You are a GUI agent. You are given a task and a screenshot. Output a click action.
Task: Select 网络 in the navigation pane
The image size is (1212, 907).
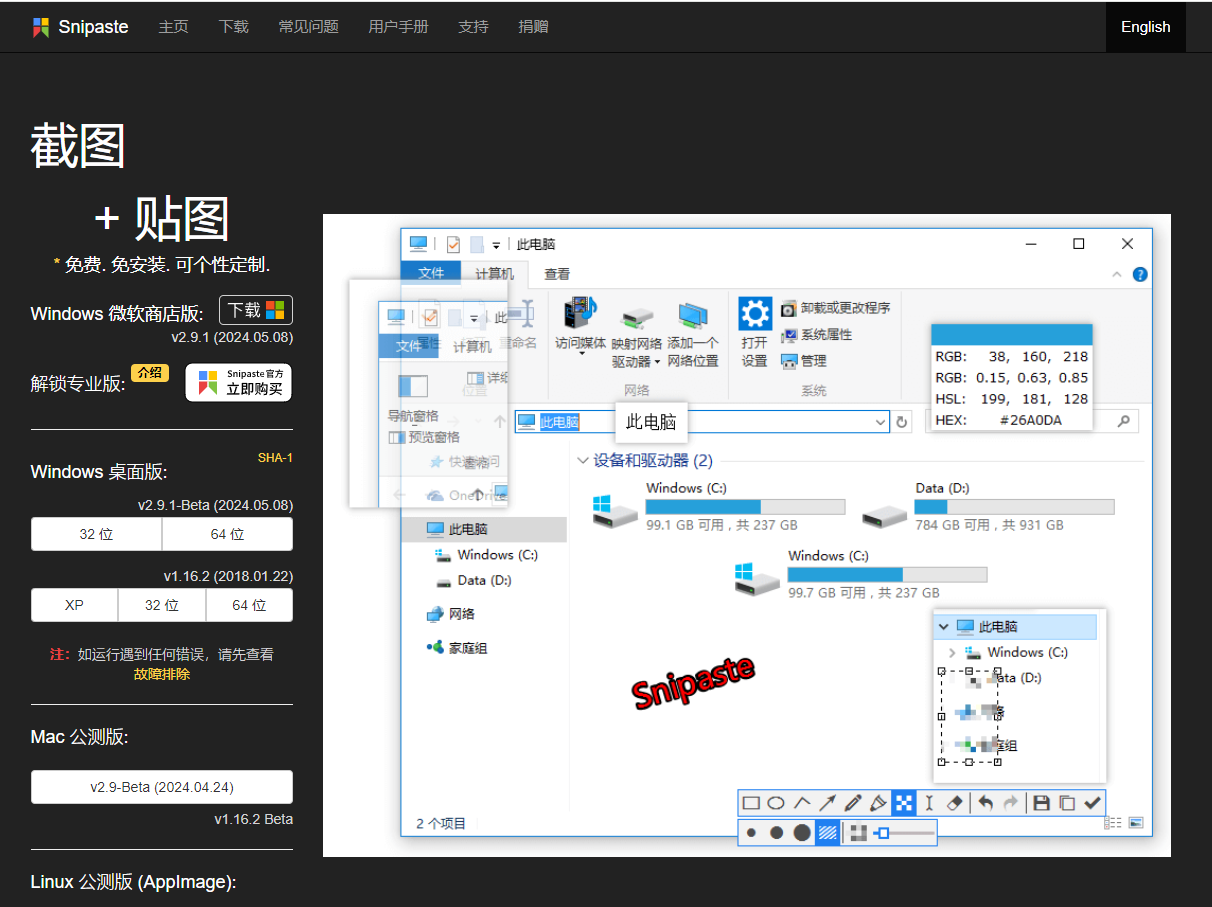pos(450,614)
